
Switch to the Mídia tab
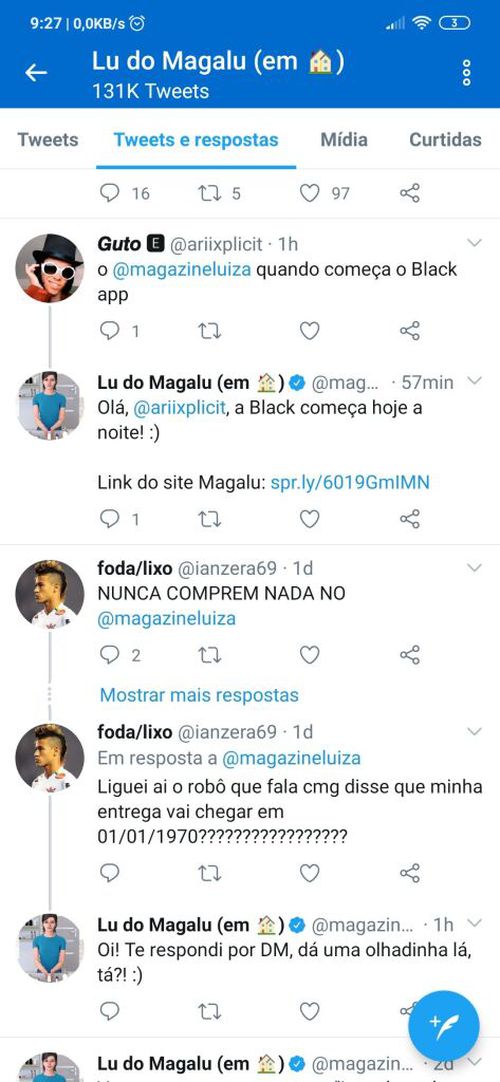[344, 139]
